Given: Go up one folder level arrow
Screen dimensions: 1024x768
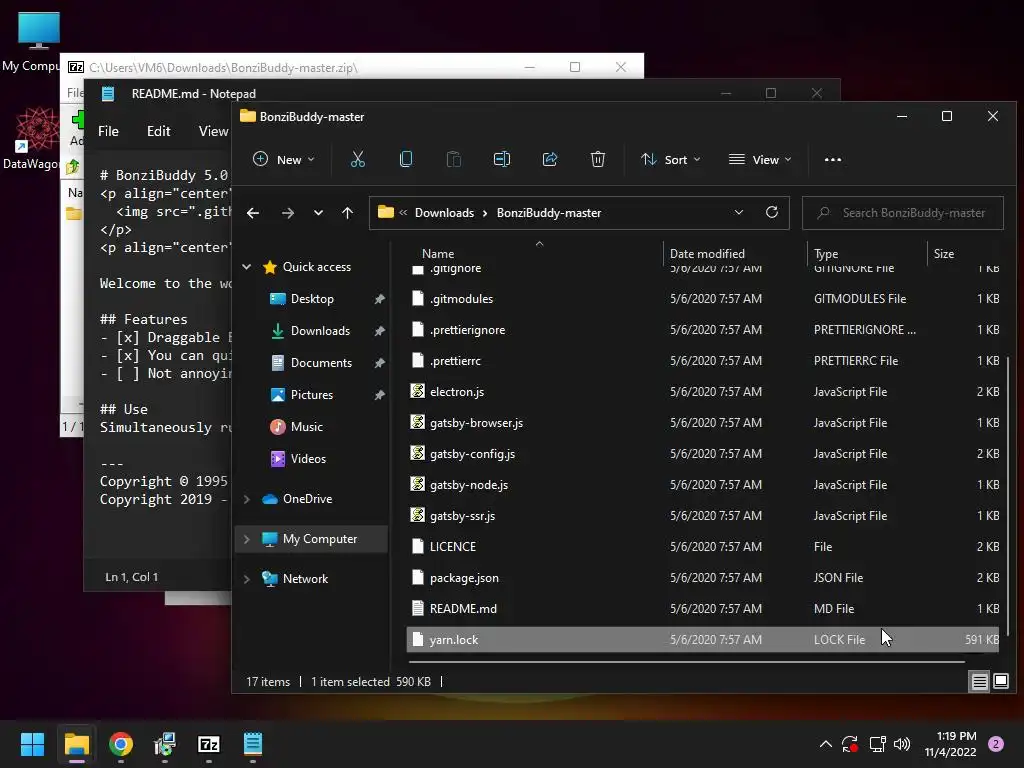Looking at the screenshot, I should click(x=347, y=213).
